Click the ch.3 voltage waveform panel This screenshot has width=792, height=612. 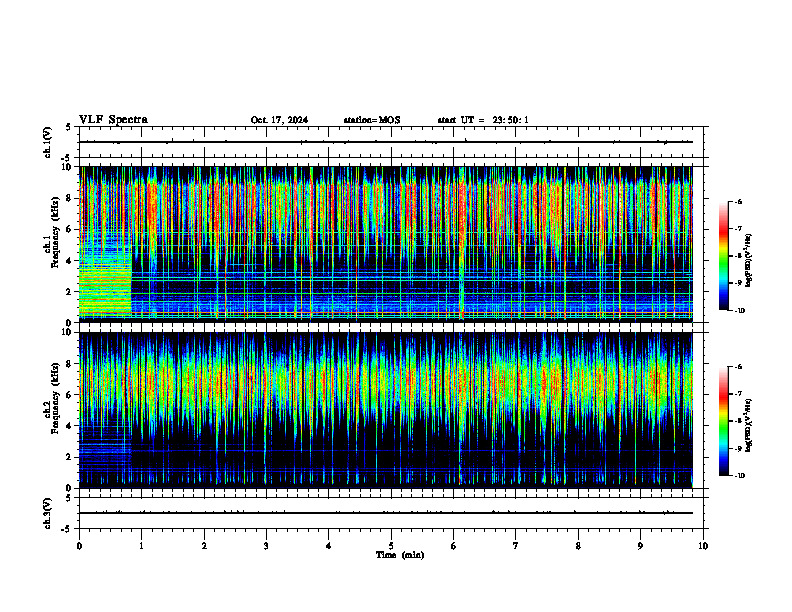[x=391, y=513]
